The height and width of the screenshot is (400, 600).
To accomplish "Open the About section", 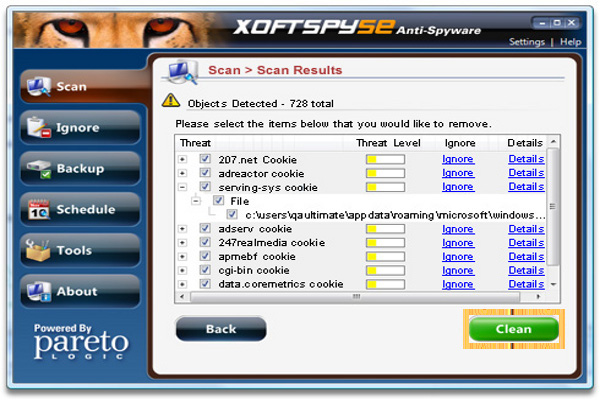I will 80,291.
